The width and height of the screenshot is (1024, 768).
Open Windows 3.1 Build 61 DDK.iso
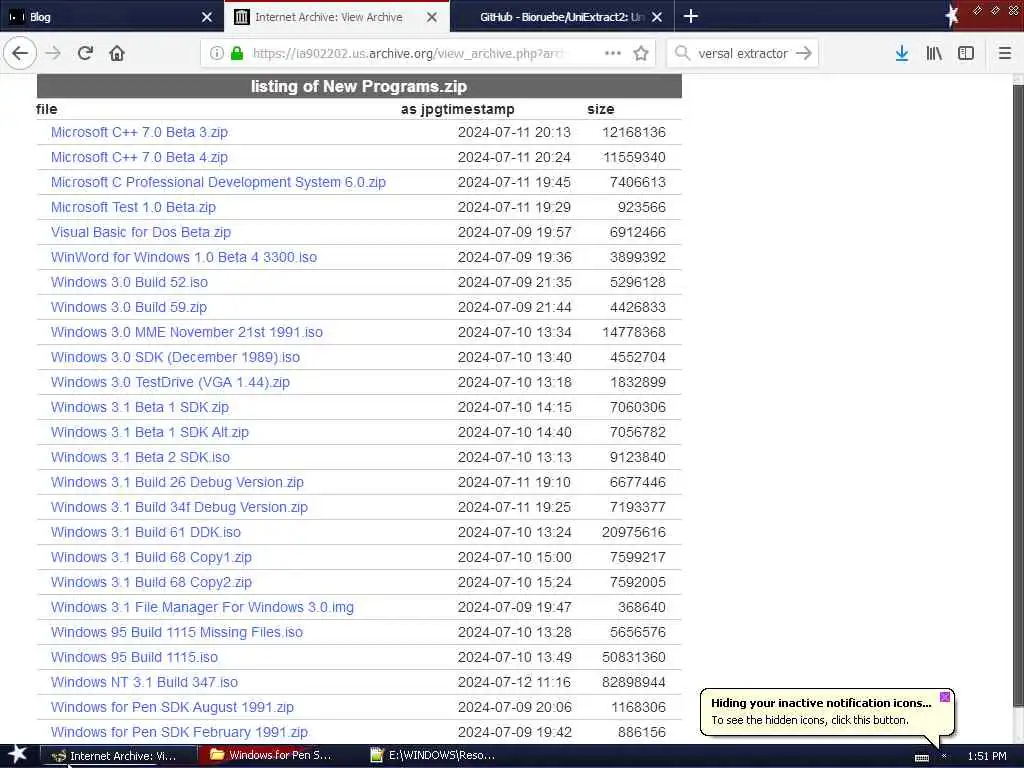(146, 532)
